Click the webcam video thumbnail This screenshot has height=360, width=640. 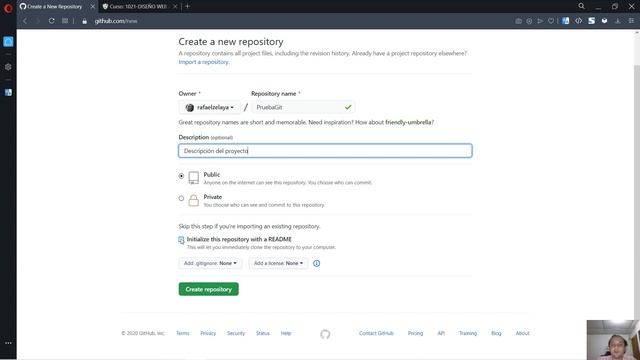click(613, 340)
